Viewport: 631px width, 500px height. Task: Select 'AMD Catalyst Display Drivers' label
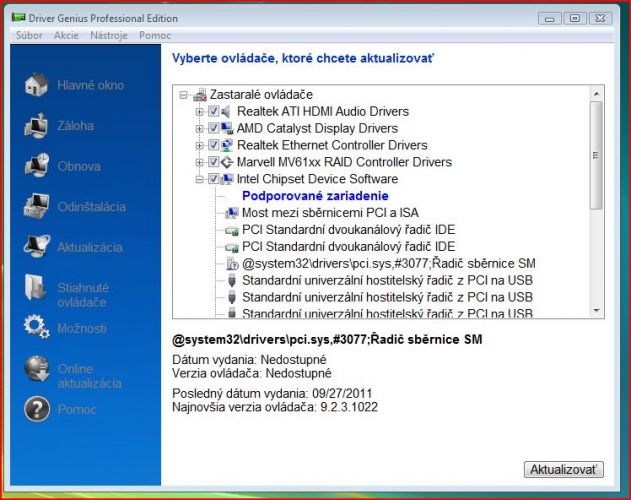click(317, 128)
